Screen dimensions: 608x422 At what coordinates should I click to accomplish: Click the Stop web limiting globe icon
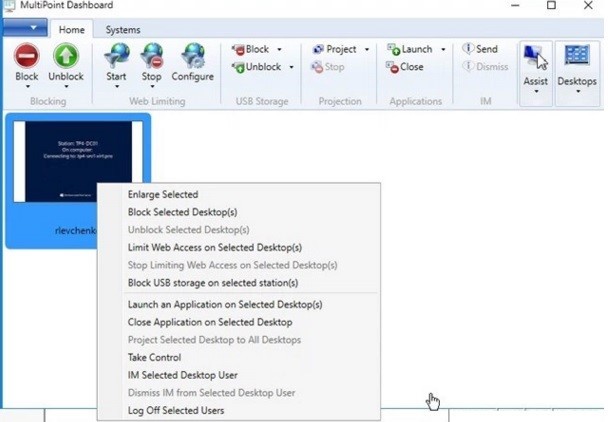point(152,55)
